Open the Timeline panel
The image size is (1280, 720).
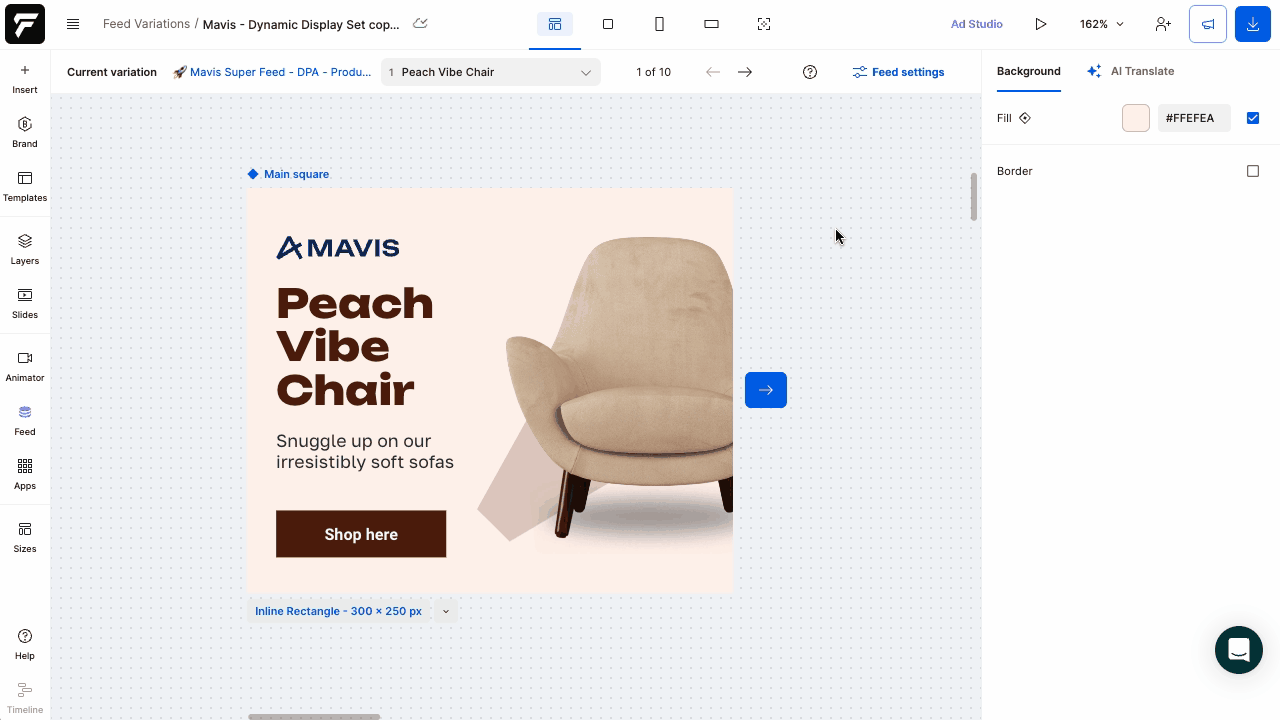coord(25,698)
